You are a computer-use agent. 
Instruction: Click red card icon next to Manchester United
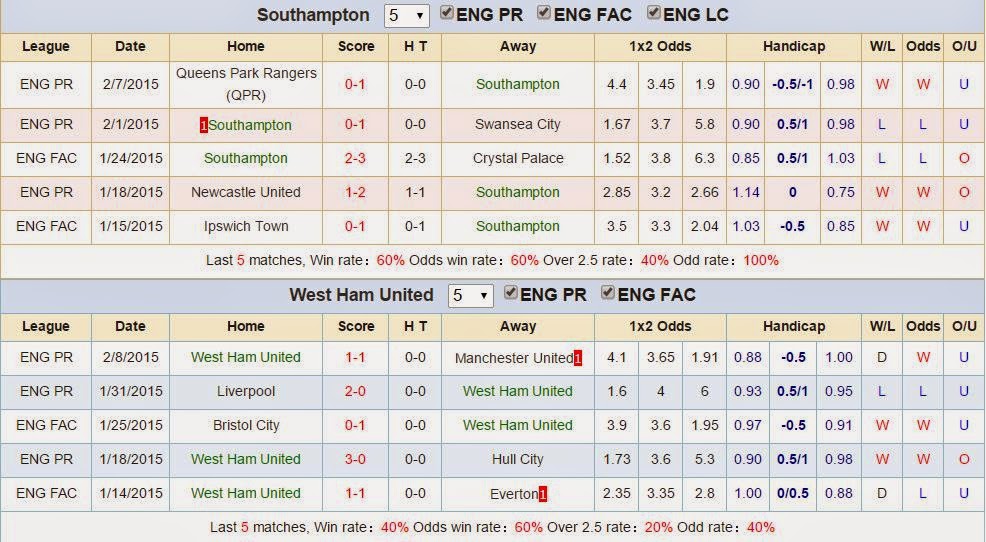[577, 358]
